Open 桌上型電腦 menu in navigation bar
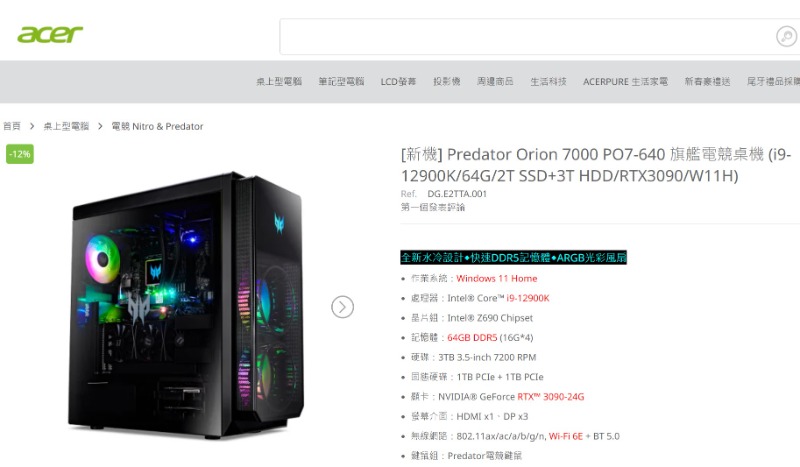The width and height of the screenshot is (800, 467). point(279,82)
